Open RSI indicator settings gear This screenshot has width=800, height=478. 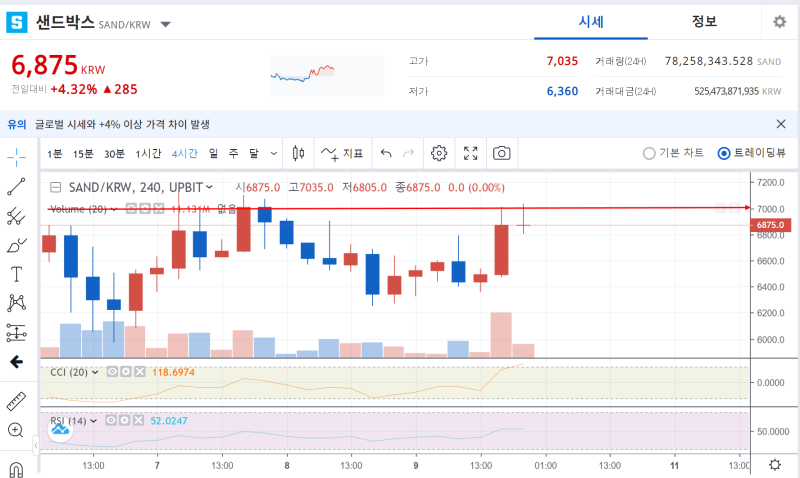pos(125,420)
